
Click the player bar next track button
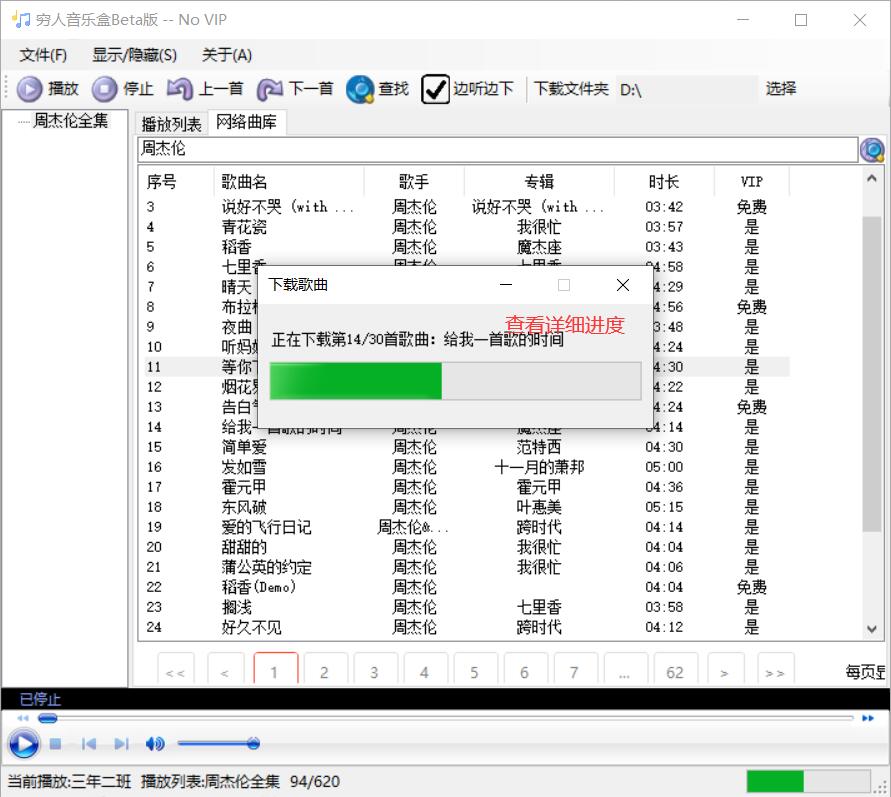[121, 744]
